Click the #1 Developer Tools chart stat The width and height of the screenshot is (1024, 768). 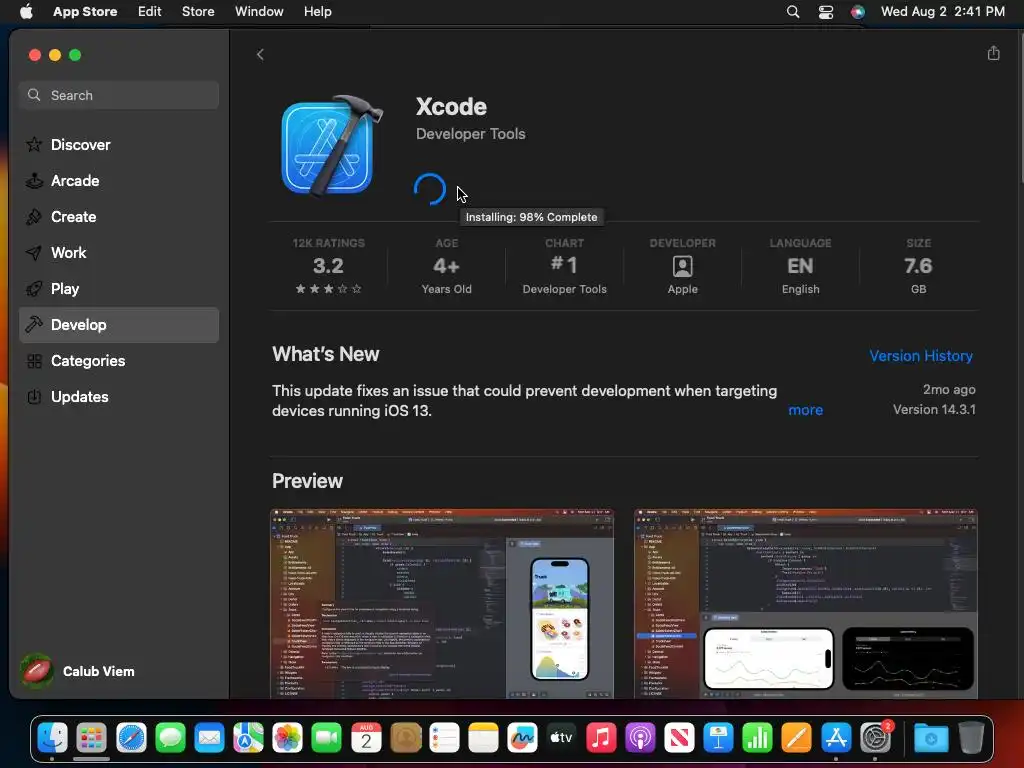click(564, 266)
